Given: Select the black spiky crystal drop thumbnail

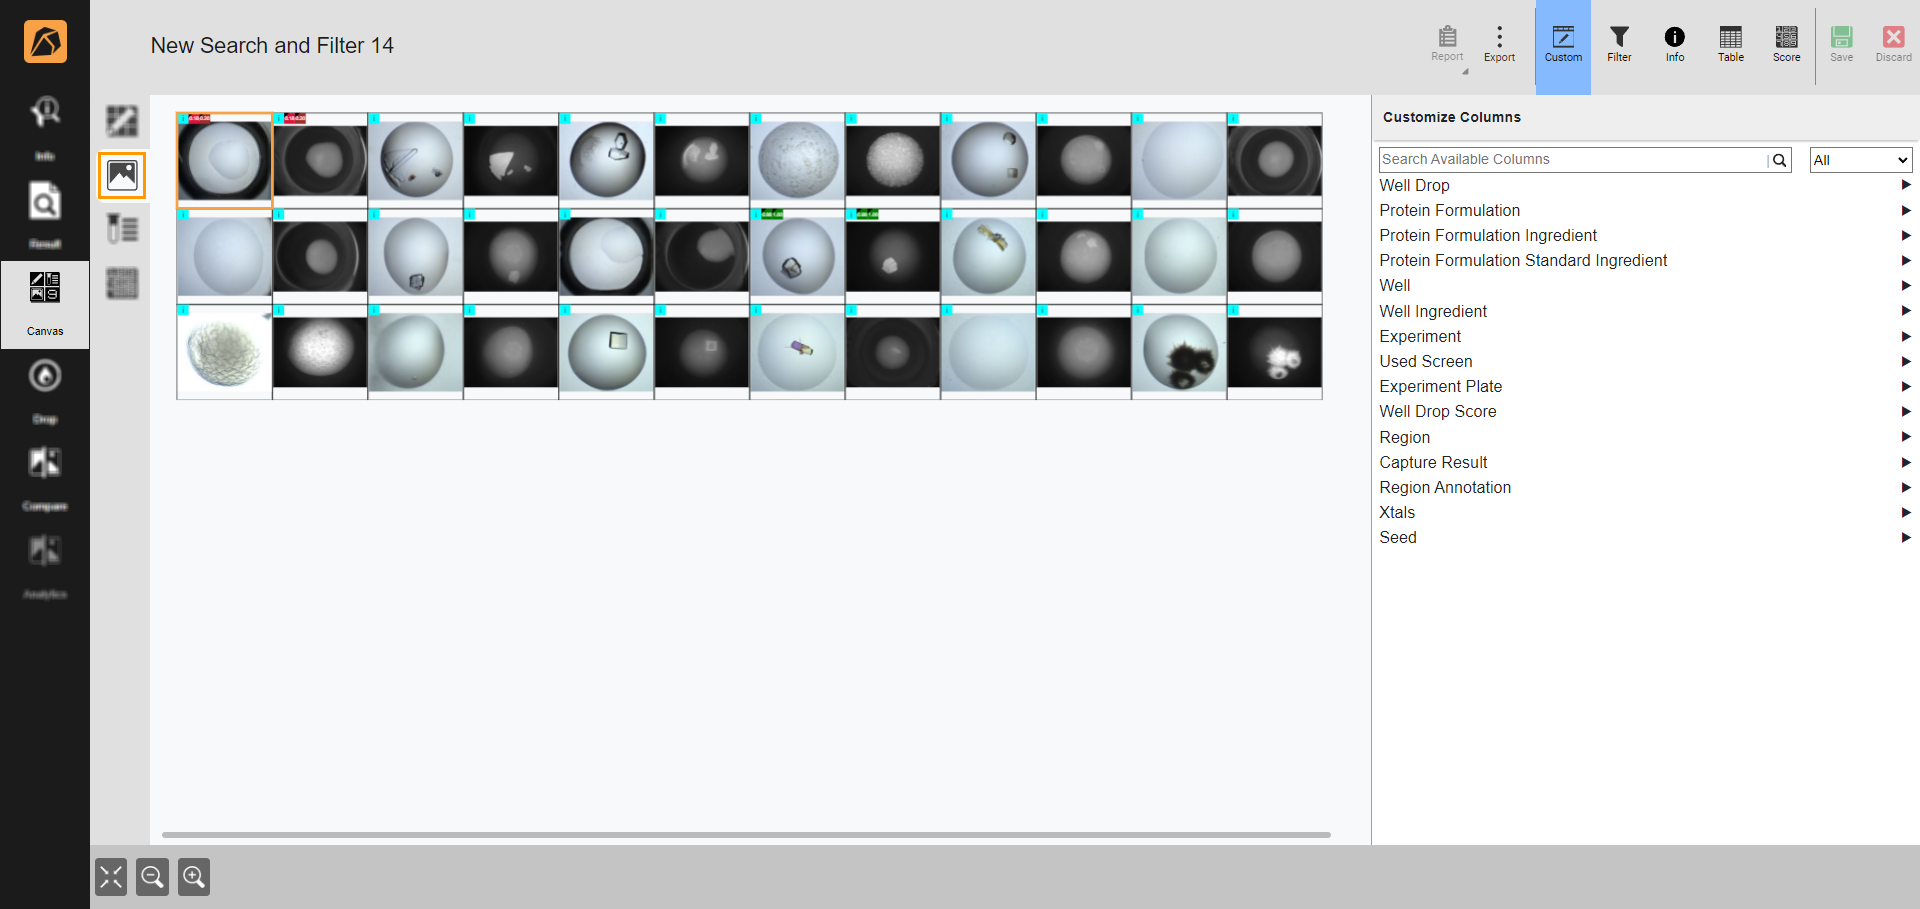Looking at the screenshot, I should [1179, 352].
